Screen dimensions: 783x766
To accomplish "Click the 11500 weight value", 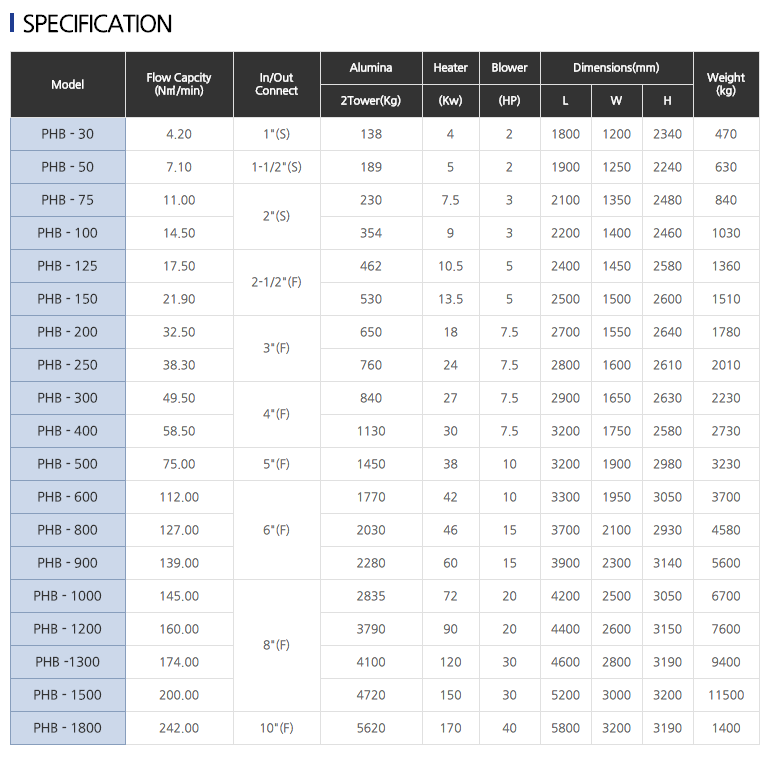I will coord(726,695).
